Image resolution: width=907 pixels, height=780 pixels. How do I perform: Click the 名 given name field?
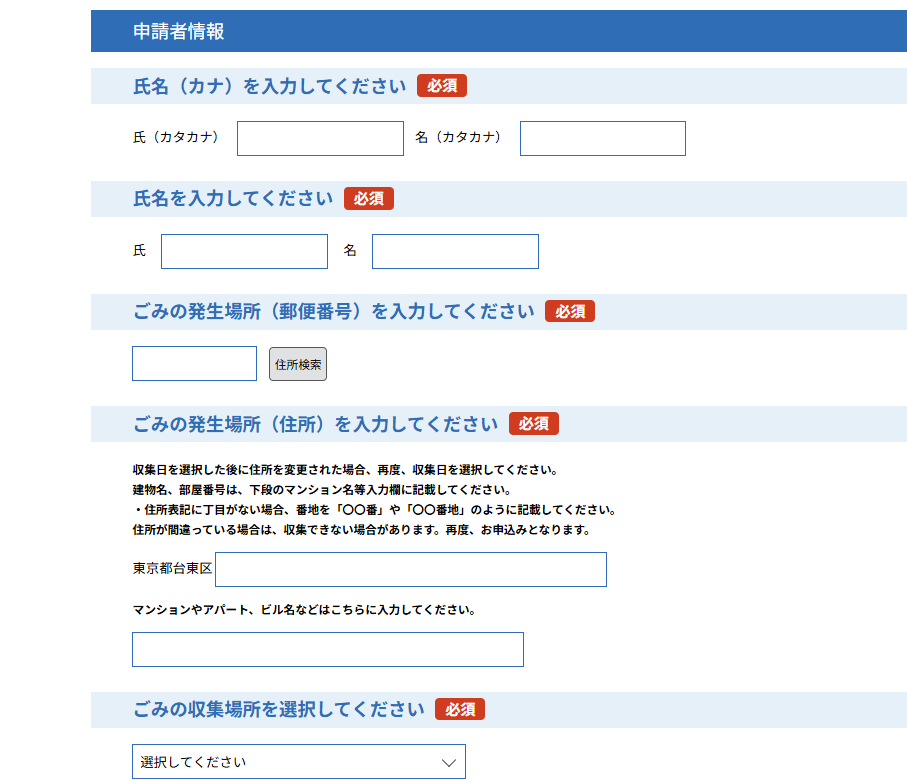pyautogui.click(x=455, y=252)
